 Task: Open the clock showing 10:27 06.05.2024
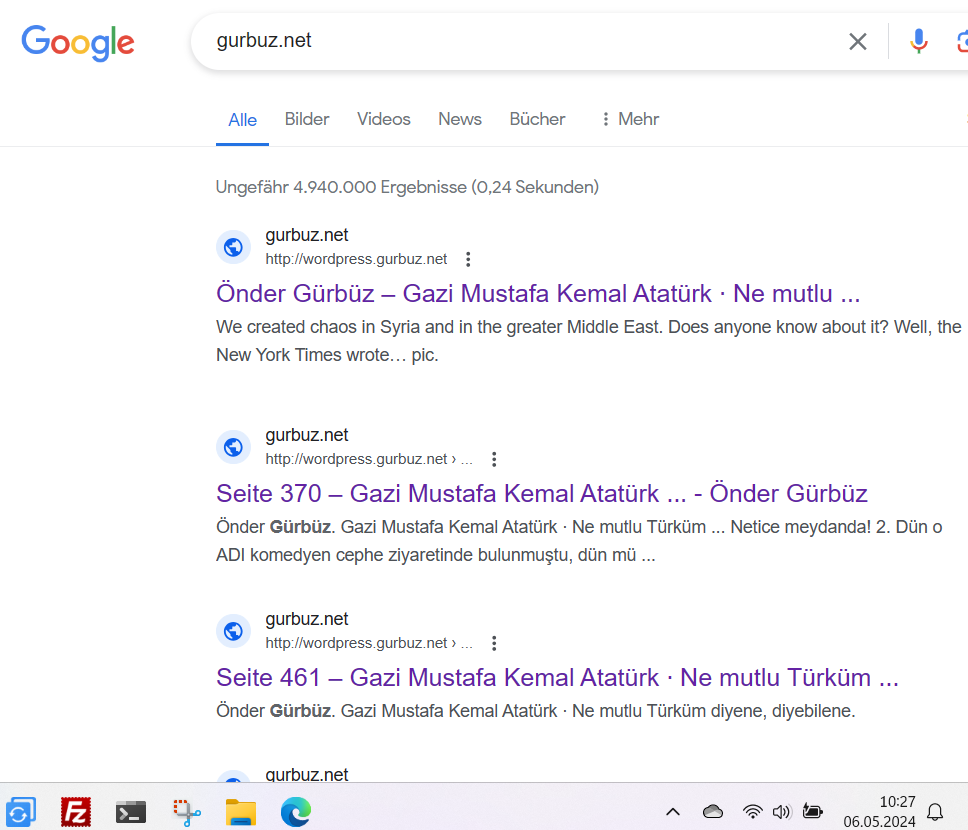(879, 812)
